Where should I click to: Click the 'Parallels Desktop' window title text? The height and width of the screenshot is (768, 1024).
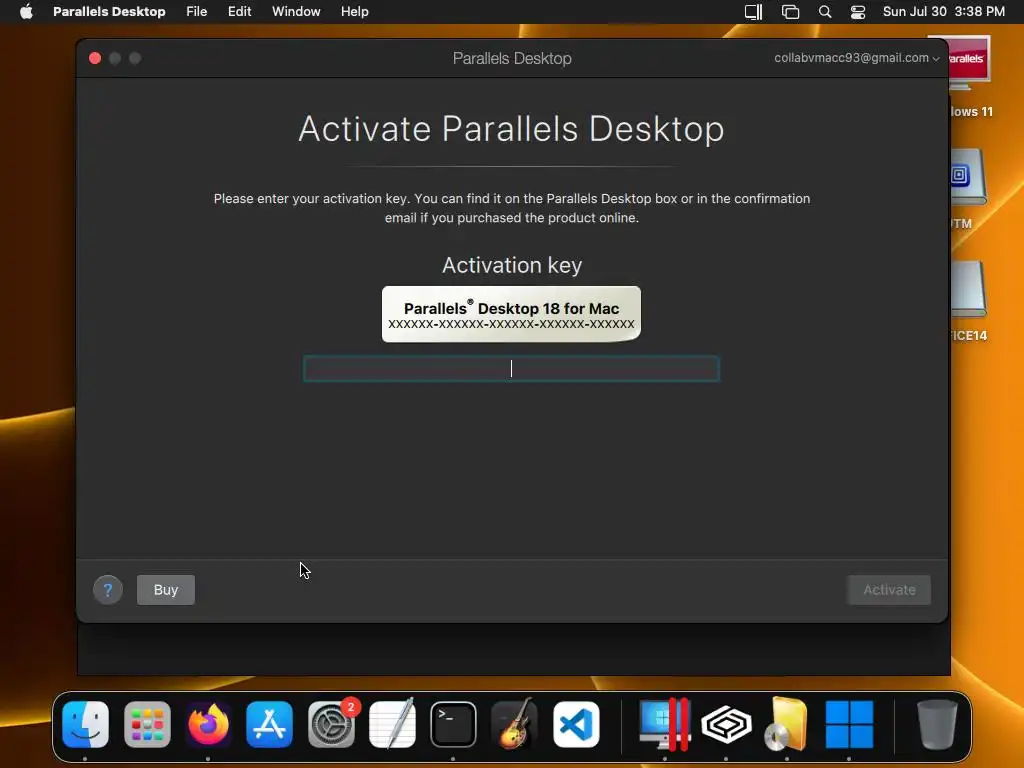(512, 58)
